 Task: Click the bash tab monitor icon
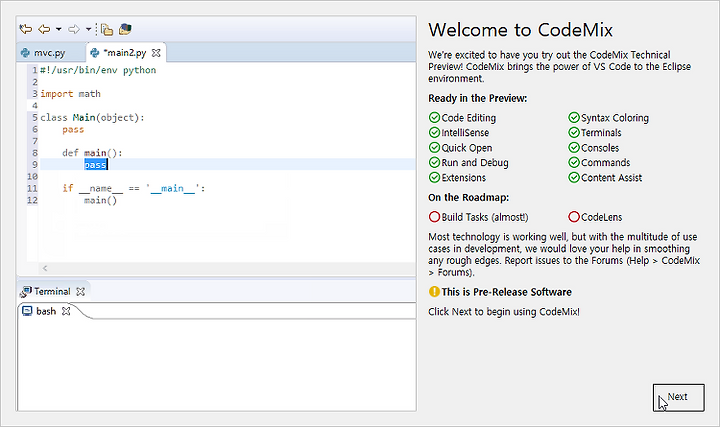(x=27, y=311)
